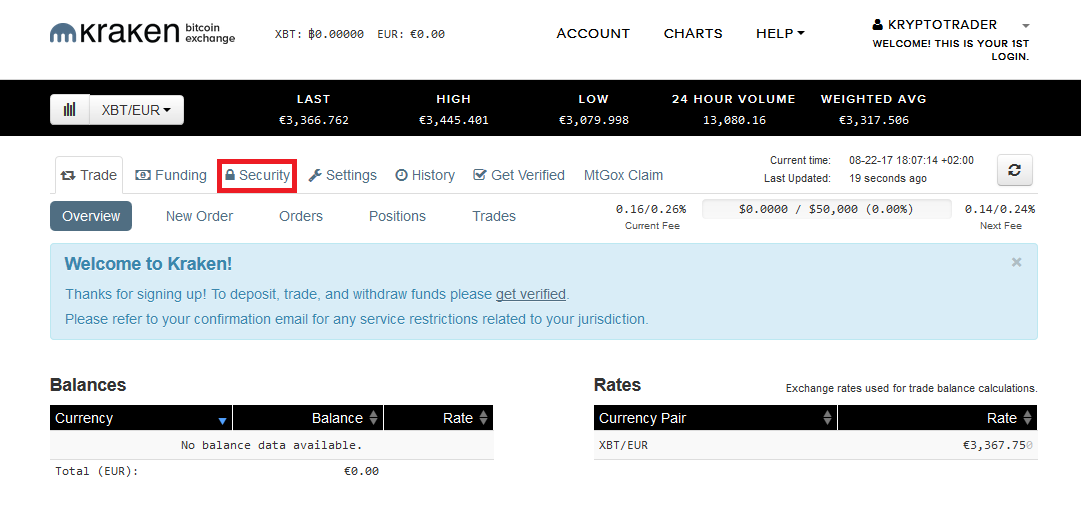Follow the 'get verified' link

pyautogui.click(x=531, y=294)
